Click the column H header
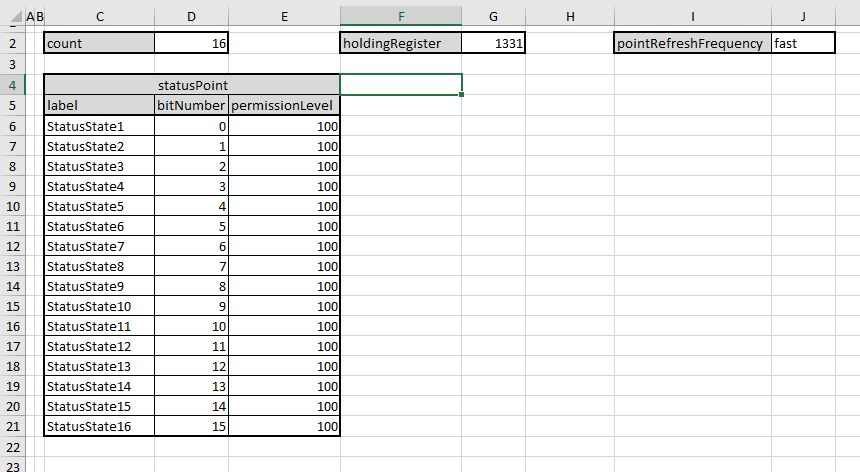 click(569, 16)
